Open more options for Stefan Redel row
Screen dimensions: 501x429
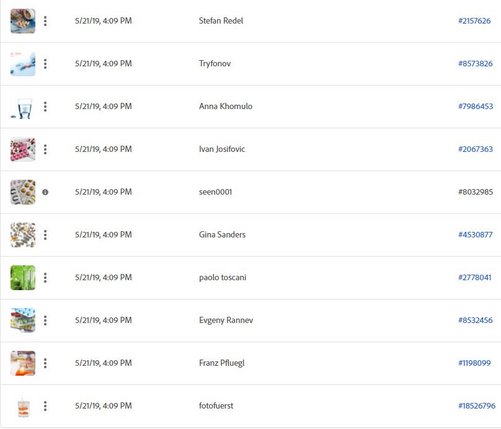pos(45,21)
